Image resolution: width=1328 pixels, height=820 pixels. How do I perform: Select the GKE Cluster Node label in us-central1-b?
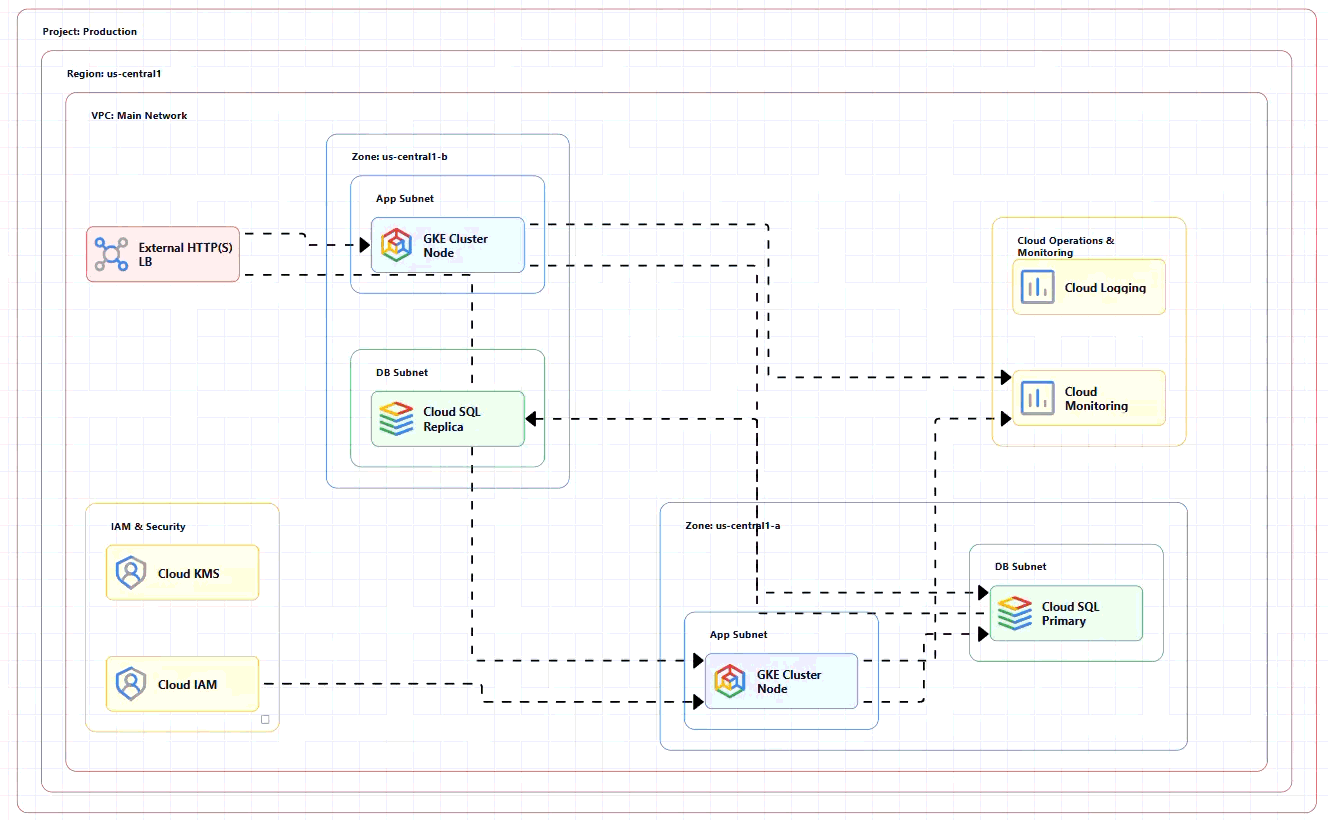click(x=456, y=245)
